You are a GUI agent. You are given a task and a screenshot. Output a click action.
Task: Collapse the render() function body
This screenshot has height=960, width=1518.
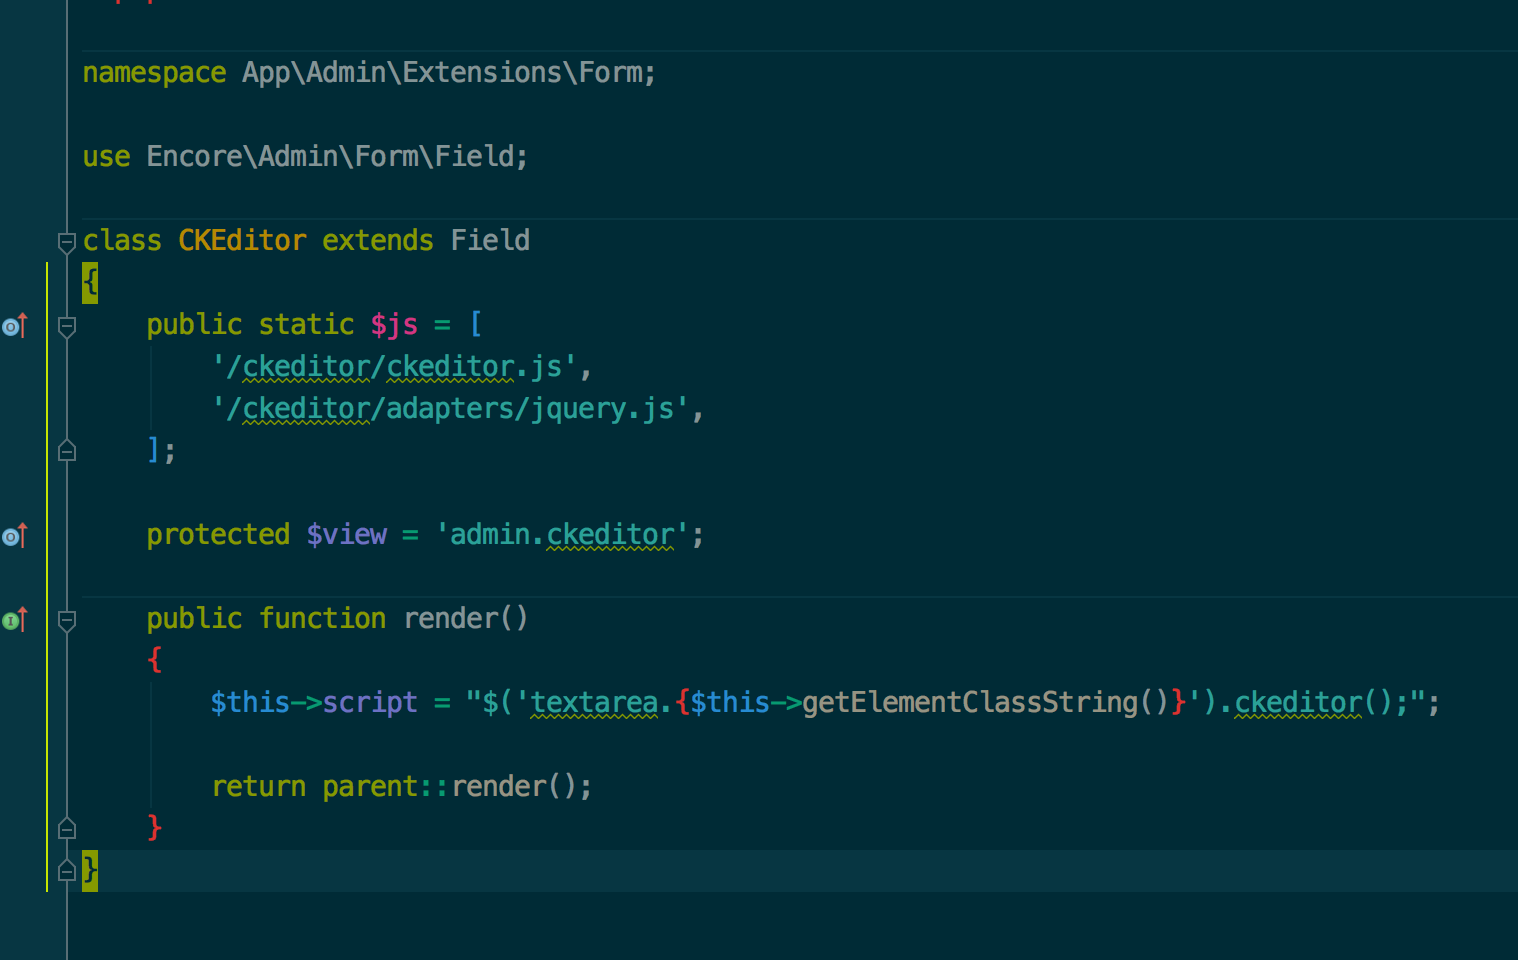coord(67,619)
